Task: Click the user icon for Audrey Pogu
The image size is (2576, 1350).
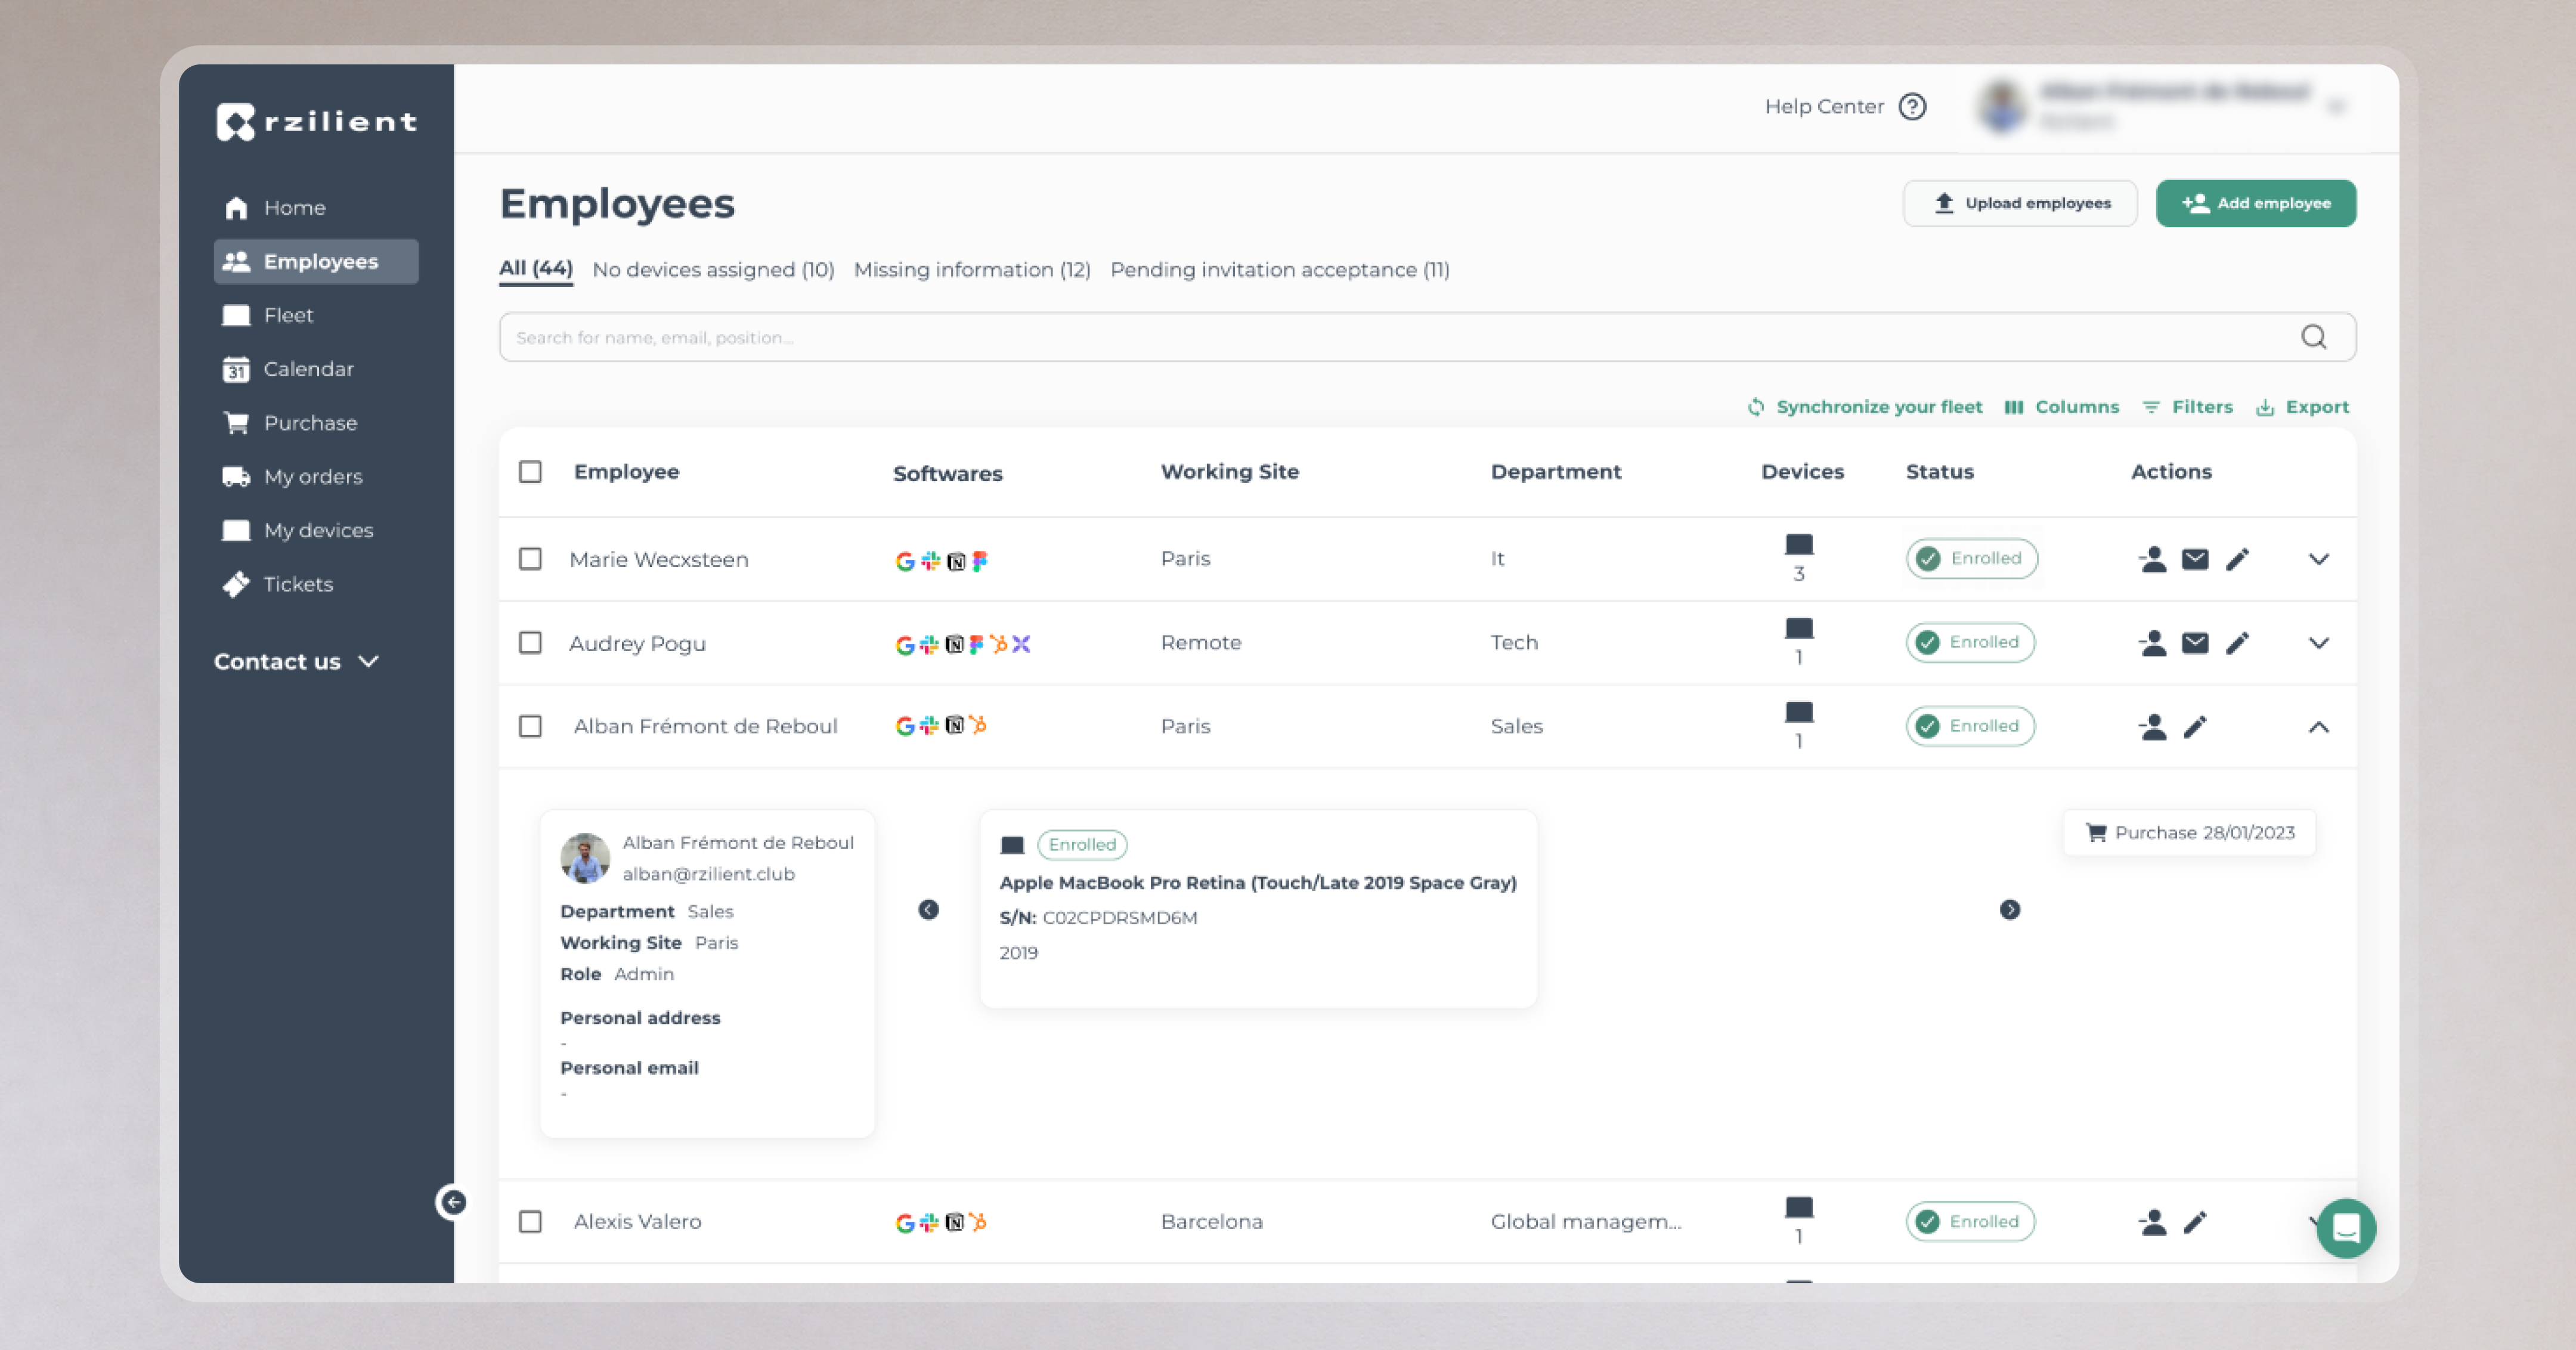Action: coord(2153,643)
